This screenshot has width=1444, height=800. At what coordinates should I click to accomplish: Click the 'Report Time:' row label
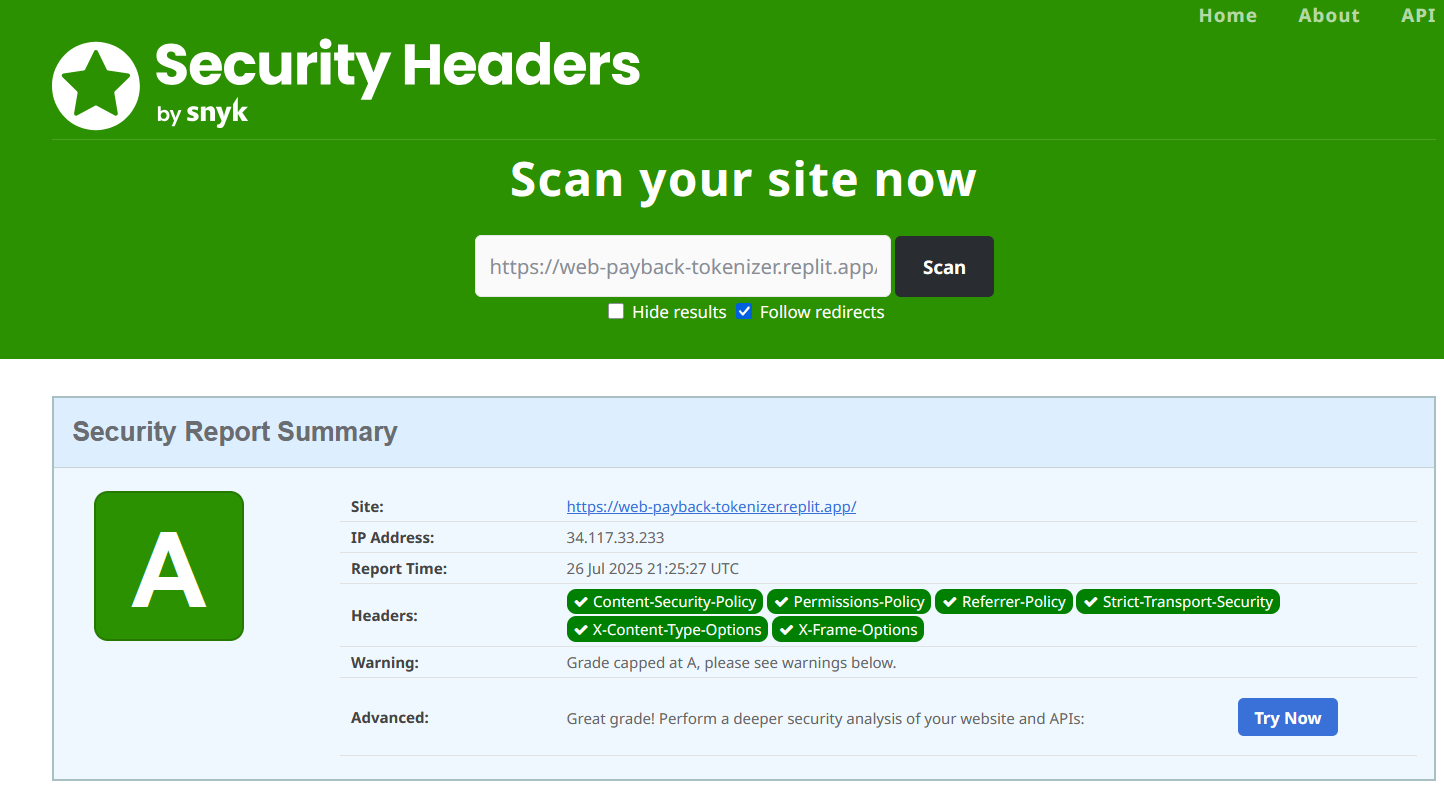tap(399, 569)
